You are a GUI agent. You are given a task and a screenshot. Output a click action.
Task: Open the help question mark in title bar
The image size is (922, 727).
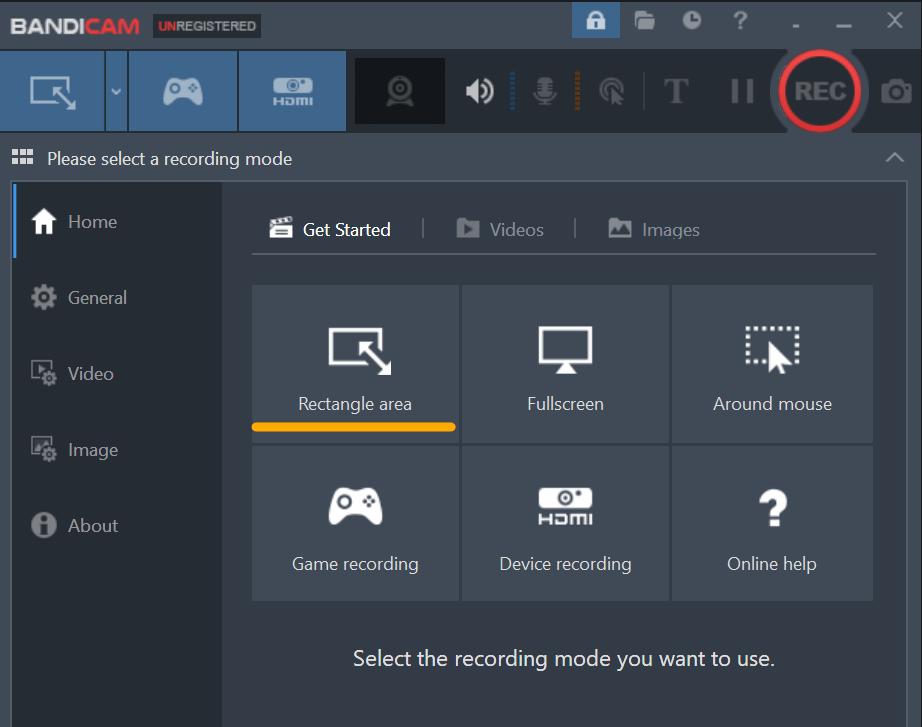coord(740,21)
